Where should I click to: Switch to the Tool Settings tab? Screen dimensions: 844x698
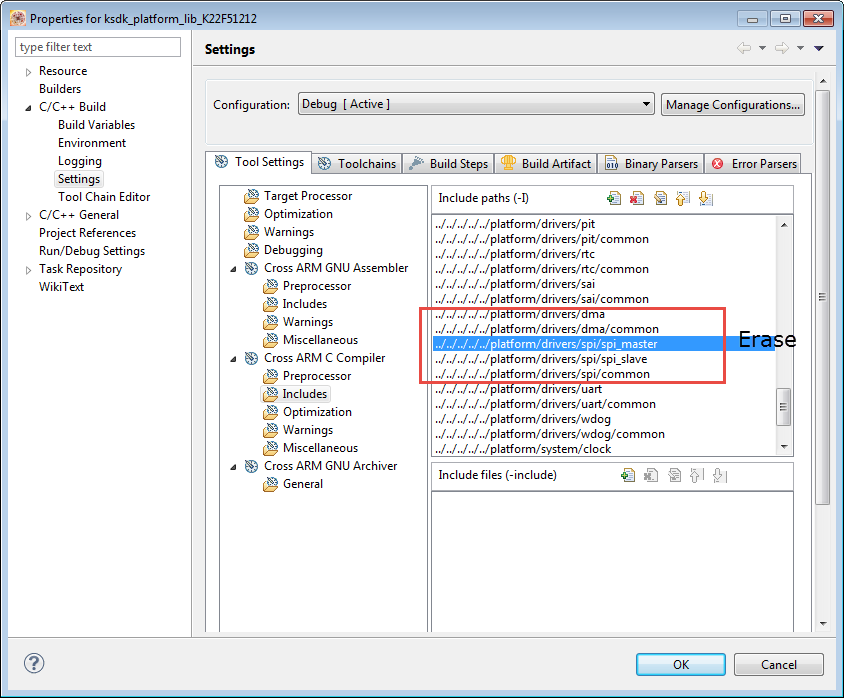point(259,162)
